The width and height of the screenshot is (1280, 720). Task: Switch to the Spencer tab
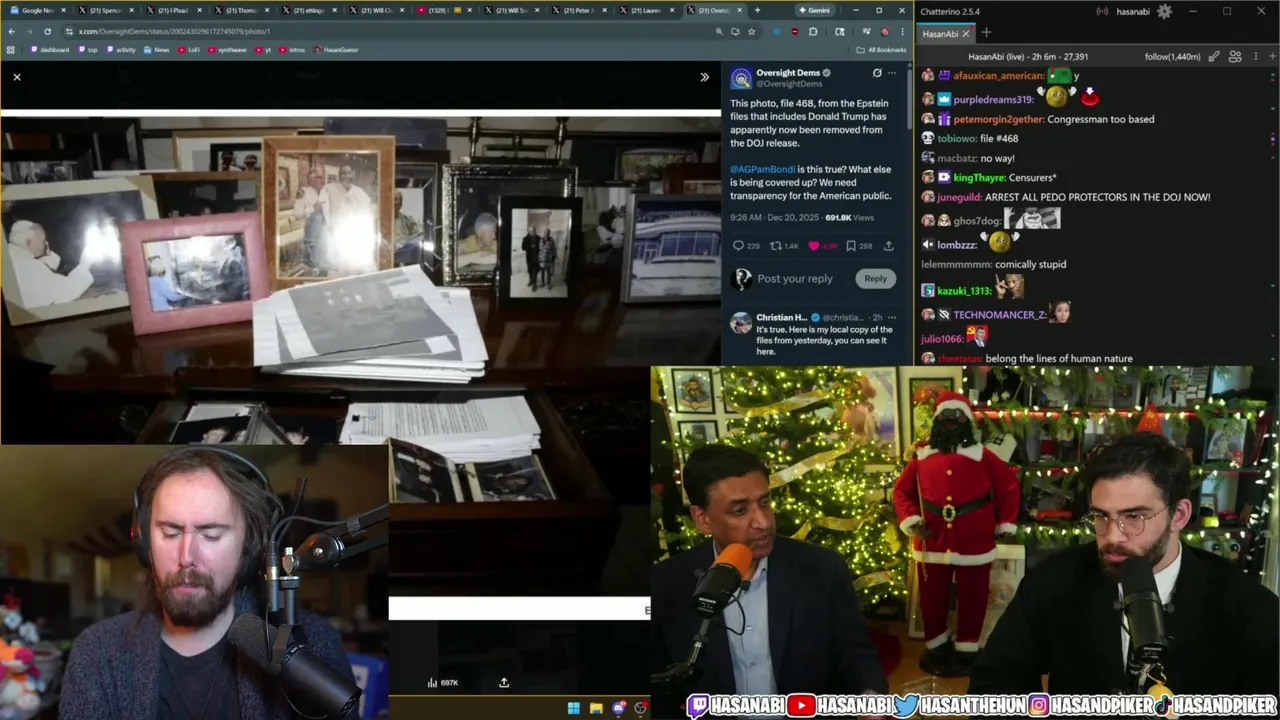[x=103, y=10]
